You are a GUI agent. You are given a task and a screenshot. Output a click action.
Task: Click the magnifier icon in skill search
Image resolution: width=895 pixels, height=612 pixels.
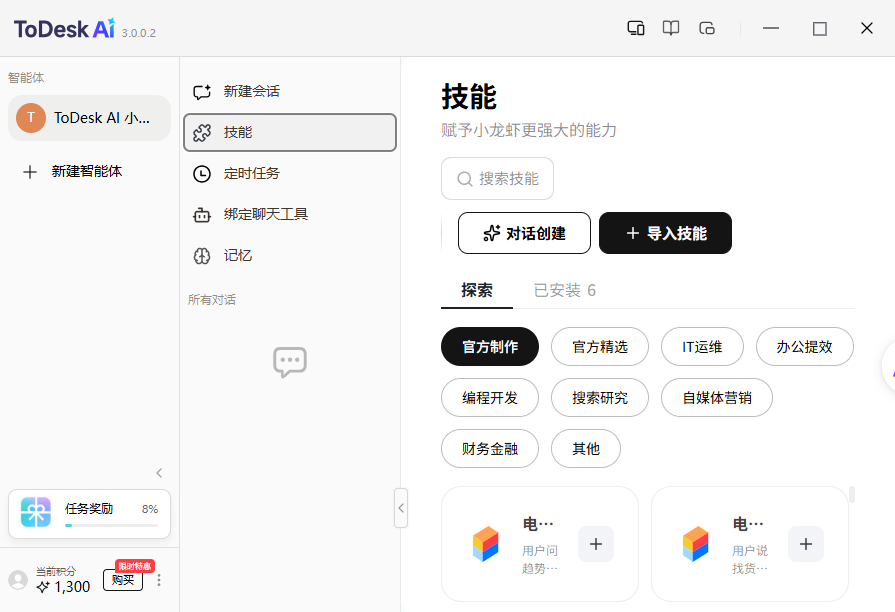[465, 179]
